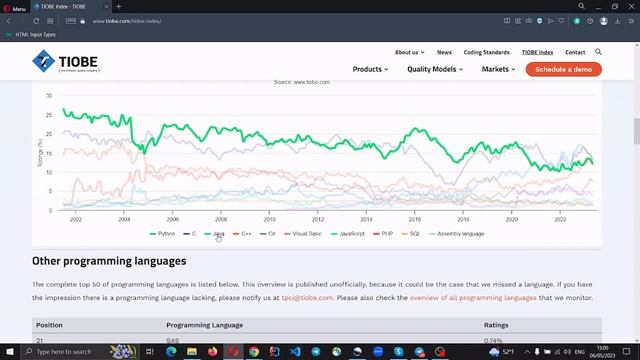Launch Microsoft Edge from taskbar
Screen dimensions: 640x360
coord(171,351)
